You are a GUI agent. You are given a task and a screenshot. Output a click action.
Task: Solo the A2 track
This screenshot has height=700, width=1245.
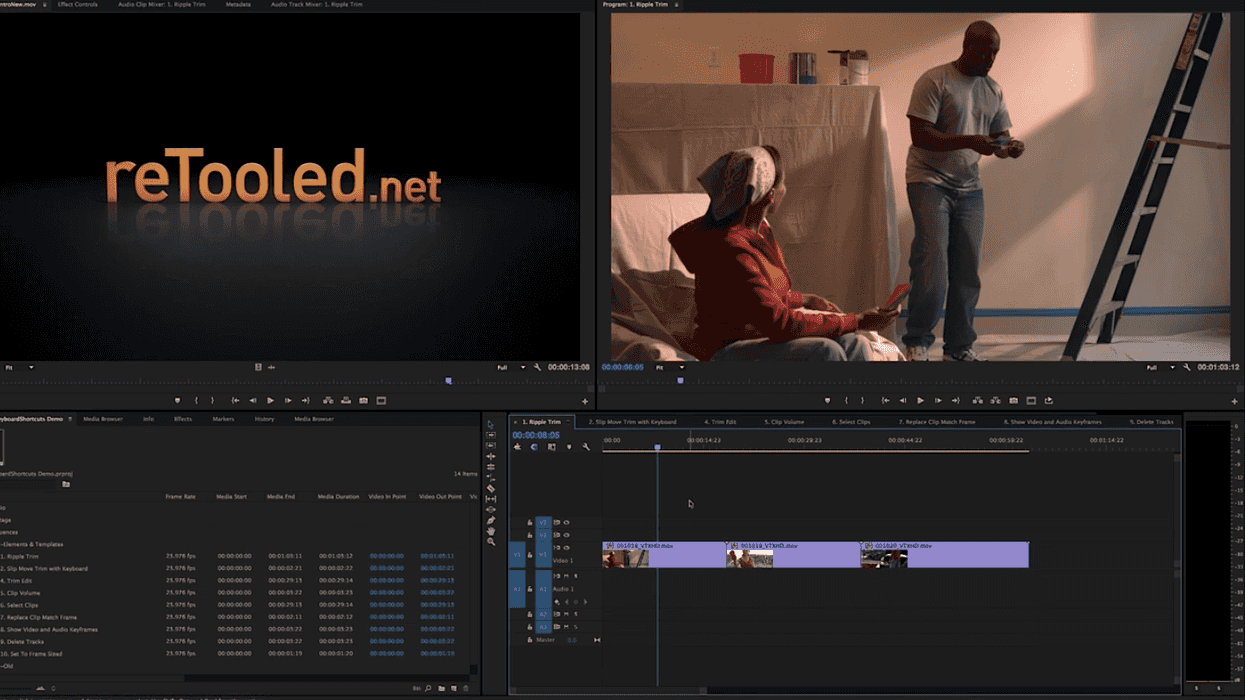pyautogui.click(x=575, y=615)
